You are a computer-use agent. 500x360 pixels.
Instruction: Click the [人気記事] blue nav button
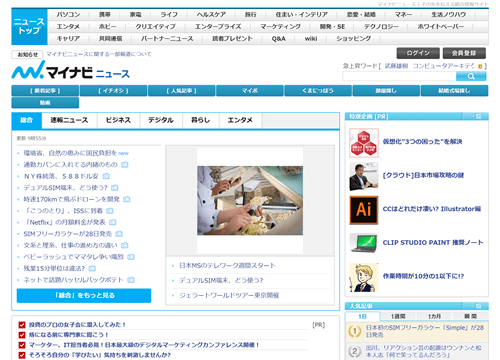[182, 91]
